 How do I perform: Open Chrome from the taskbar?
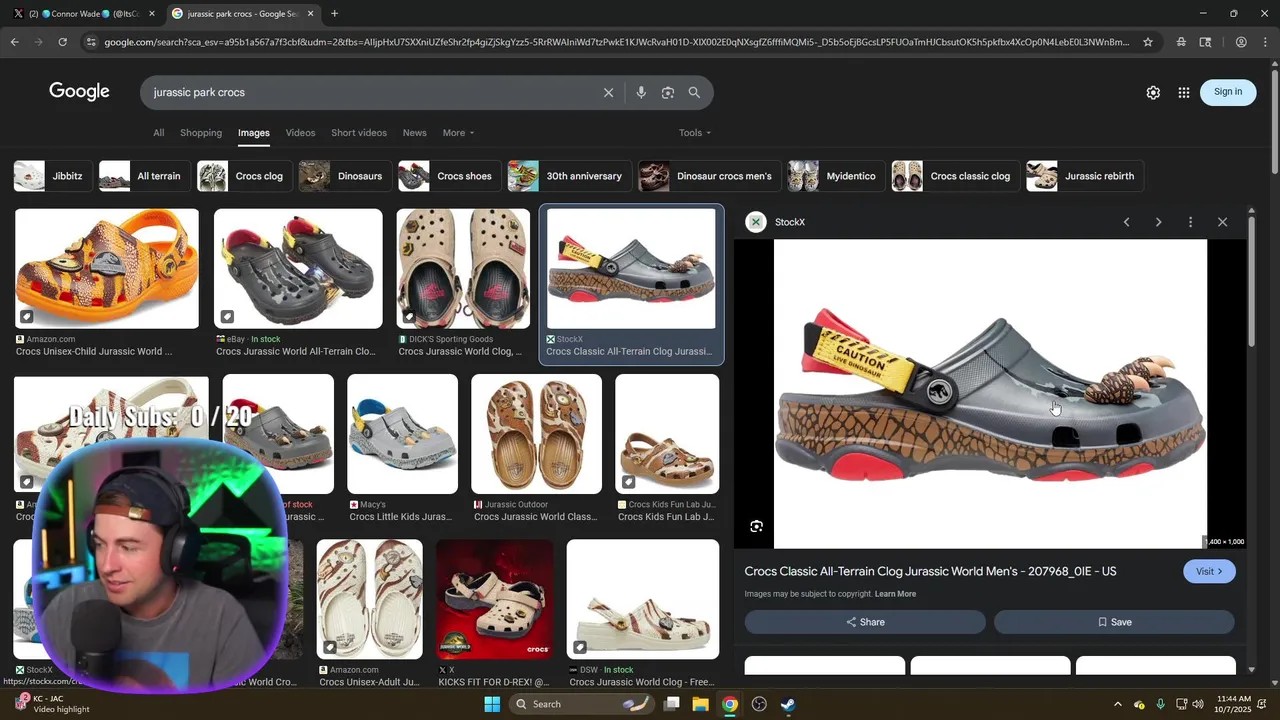[730, 704]
